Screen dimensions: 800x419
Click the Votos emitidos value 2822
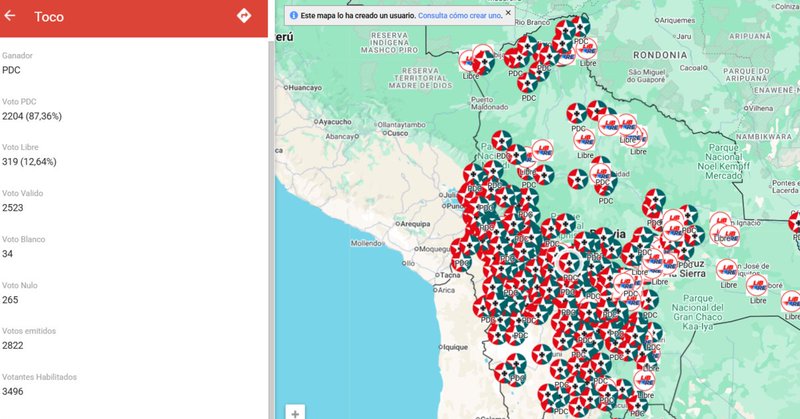click(x=13, y=346)
